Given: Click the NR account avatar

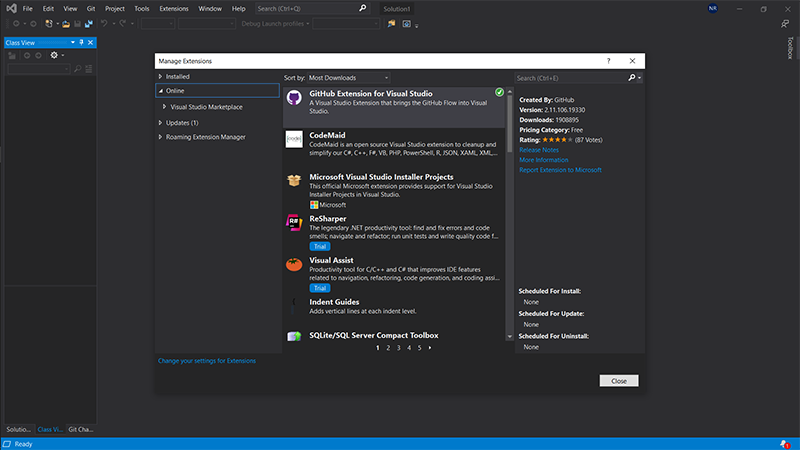Looking at the screenshot, I should 713,8.
